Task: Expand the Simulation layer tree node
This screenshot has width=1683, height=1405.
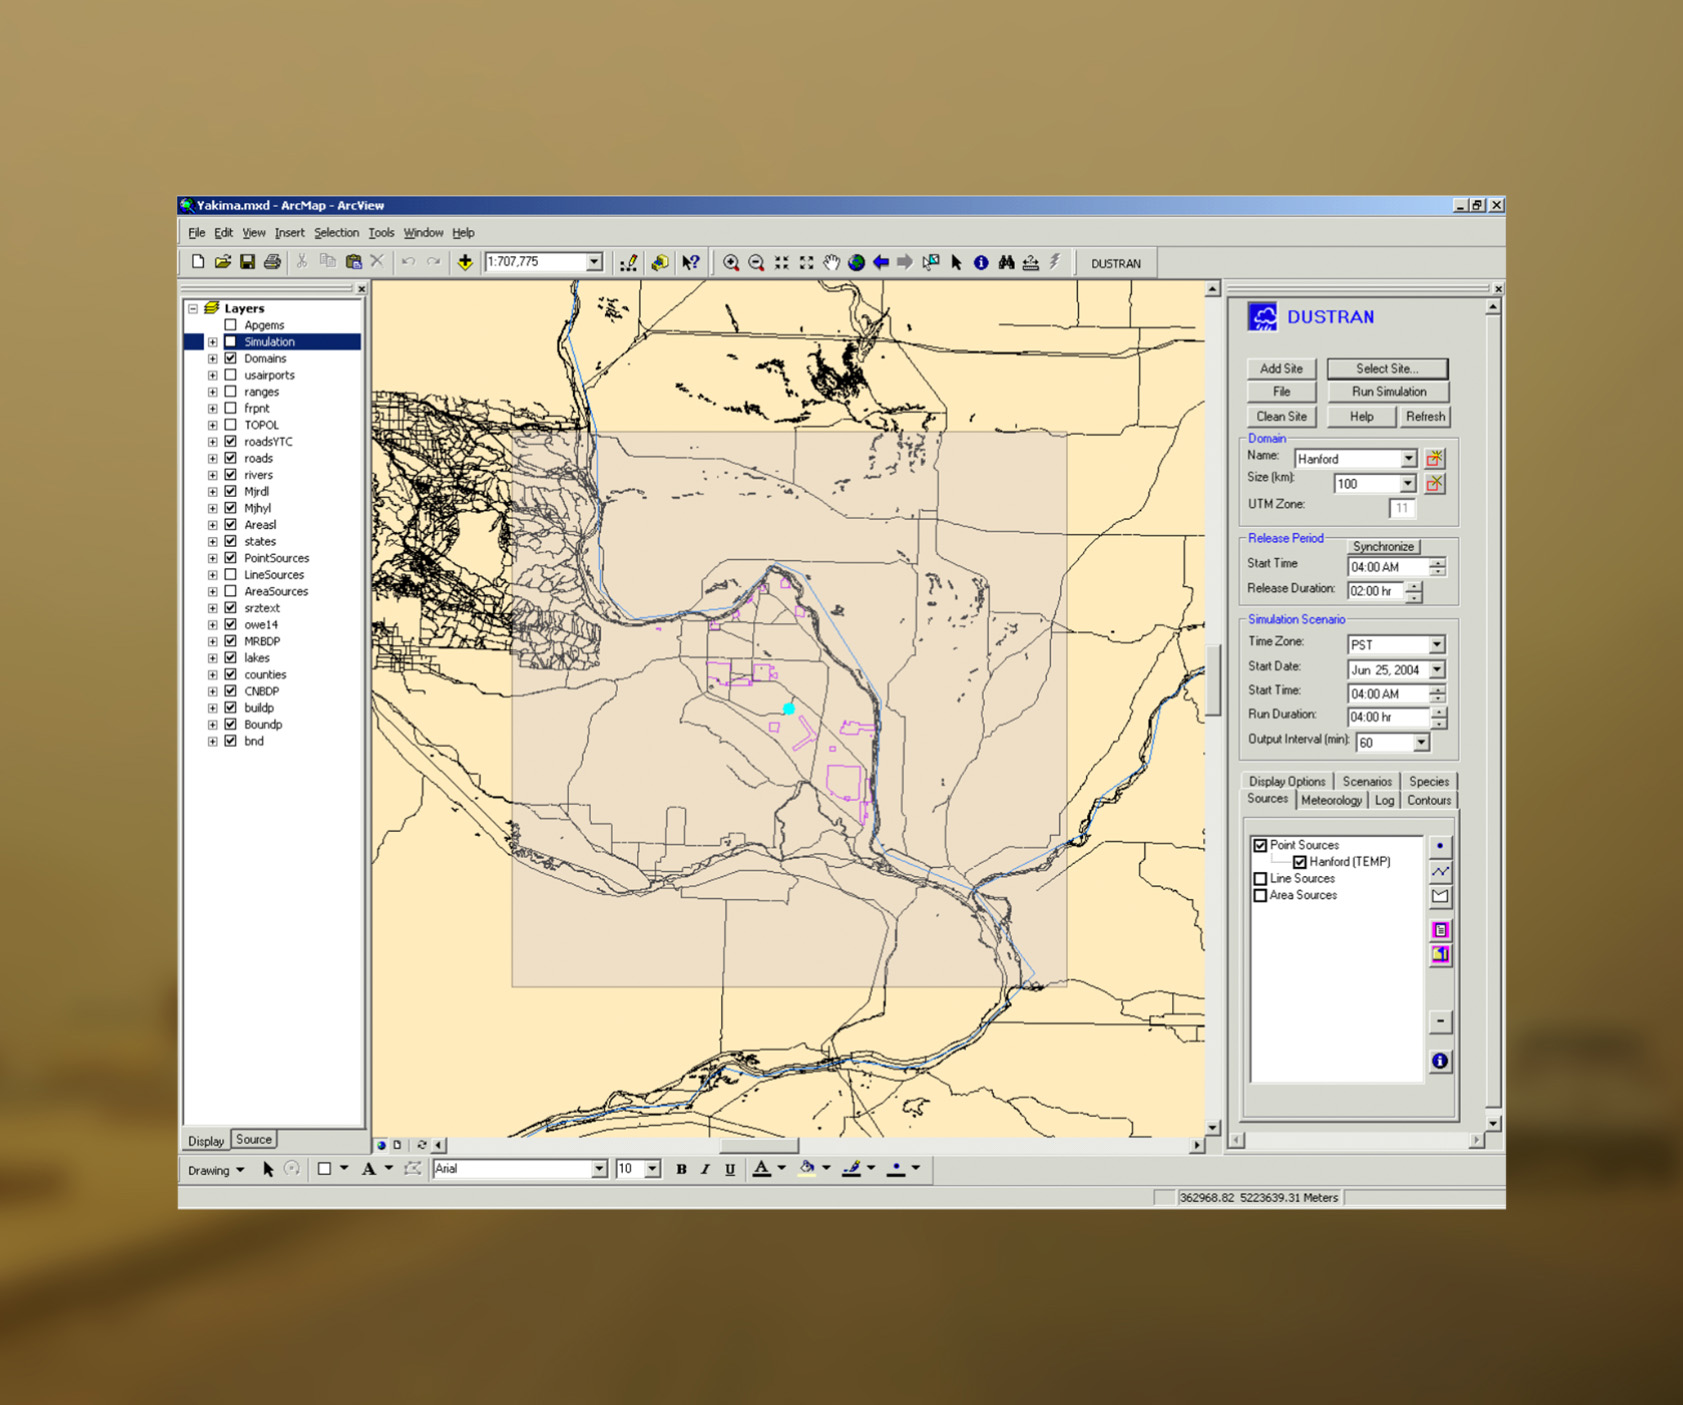Action: pos(213,342)
